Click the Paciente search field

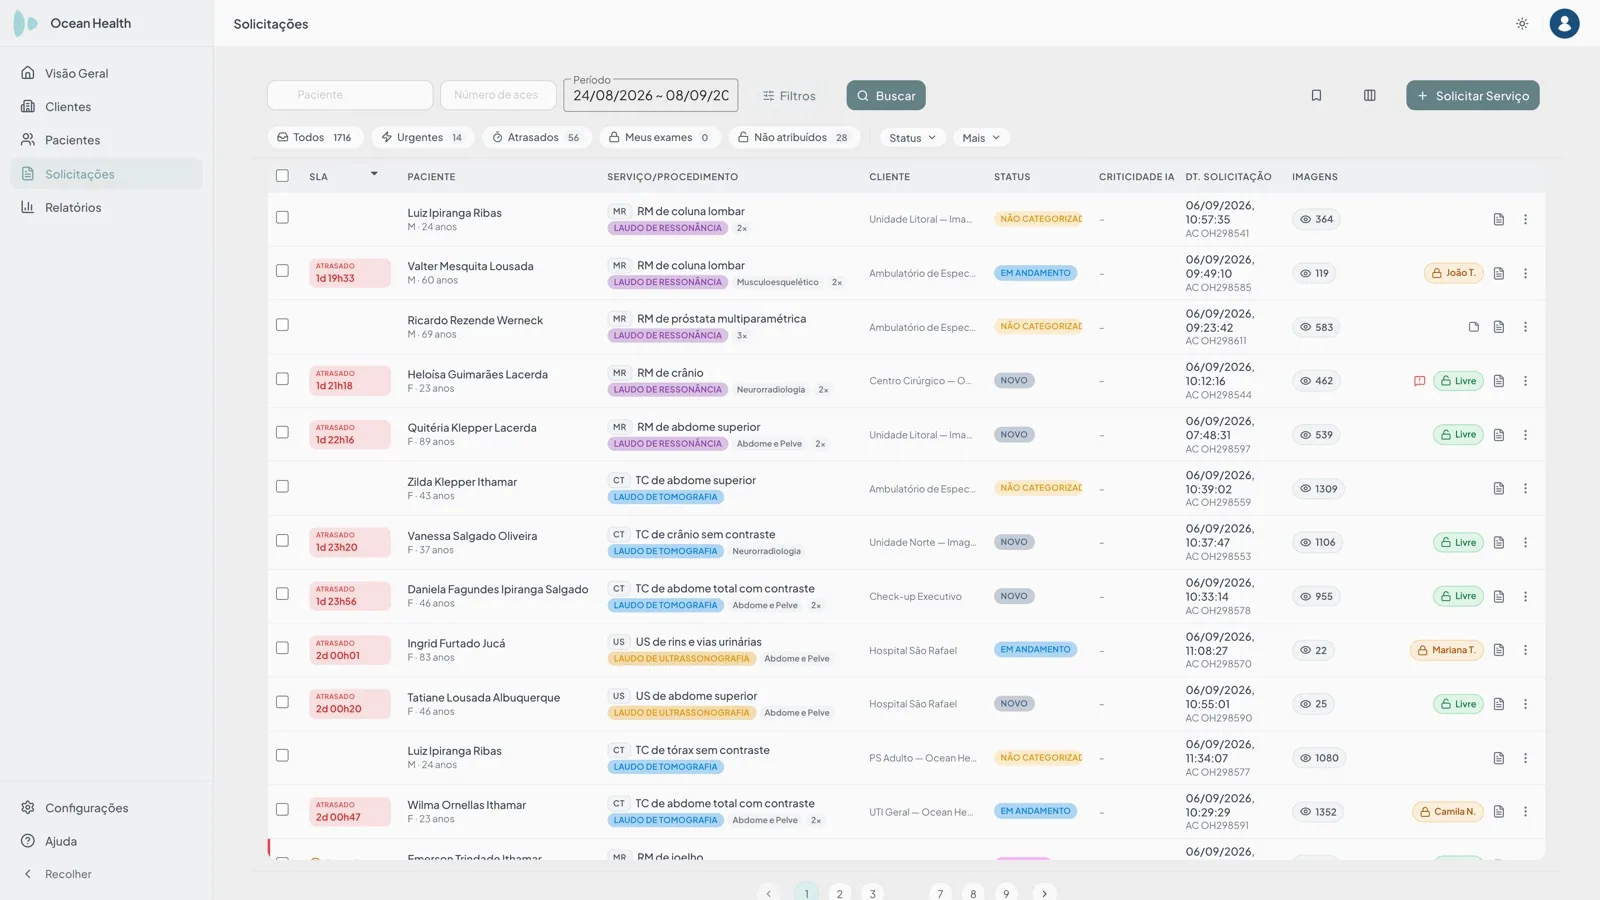[x=350, y=95]
